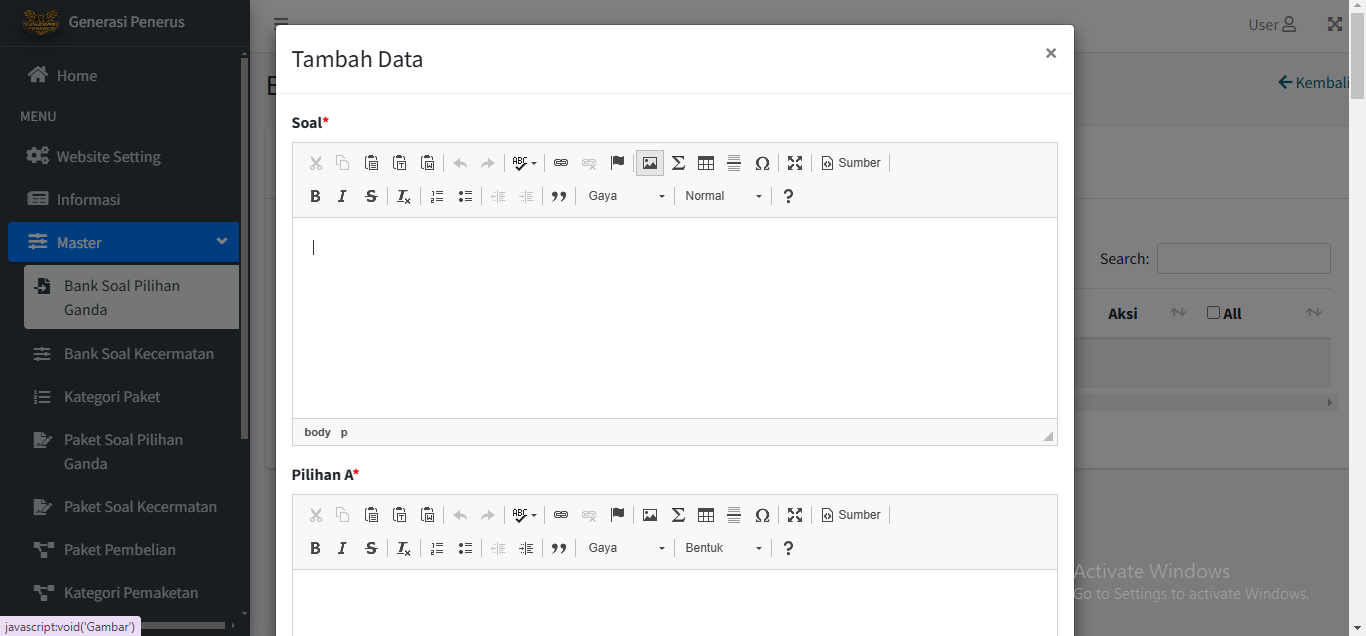Insert link in Pilihan A editor
1366x636 pixels.
pos(561,515)
